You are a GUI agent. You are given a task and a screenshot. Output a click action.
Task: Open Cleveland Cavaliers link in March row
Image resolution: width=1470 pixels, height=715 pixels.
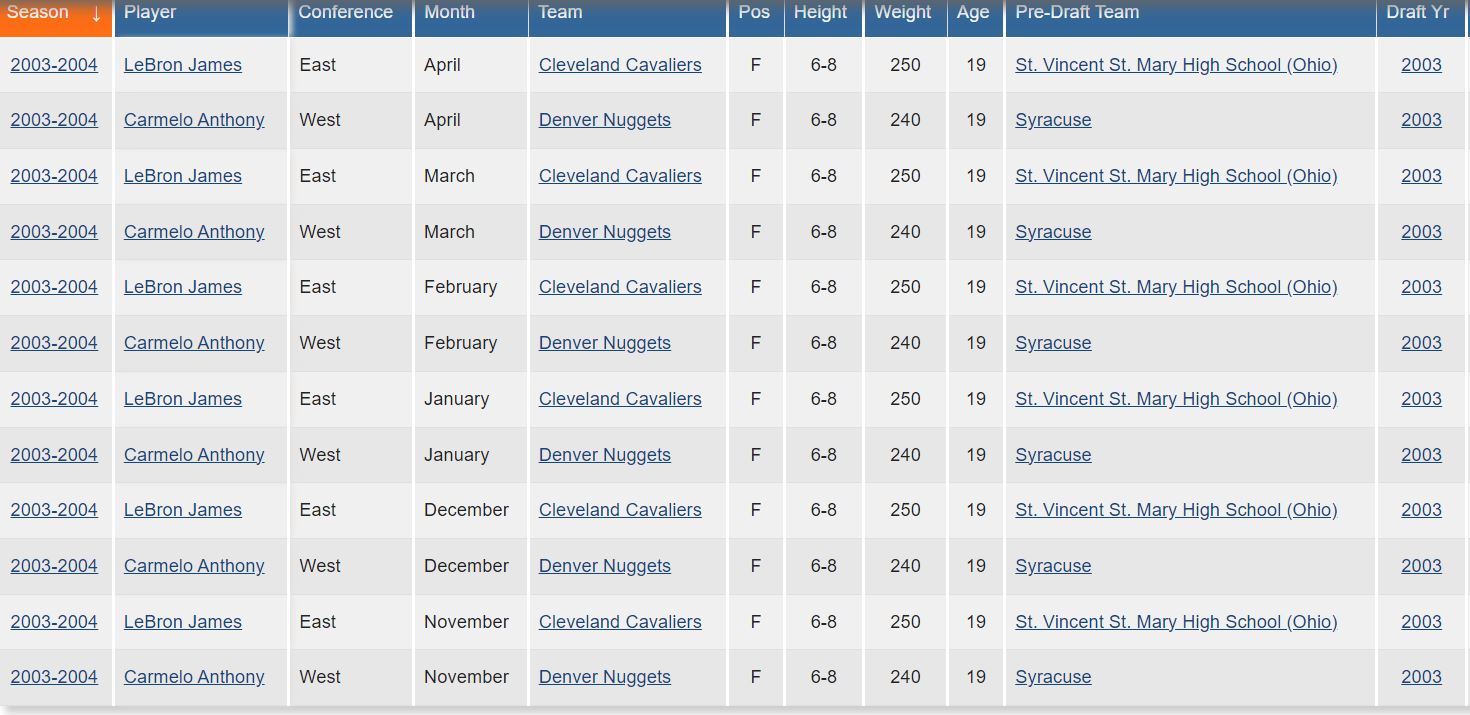pyautogui.click(x=620, y=176)
